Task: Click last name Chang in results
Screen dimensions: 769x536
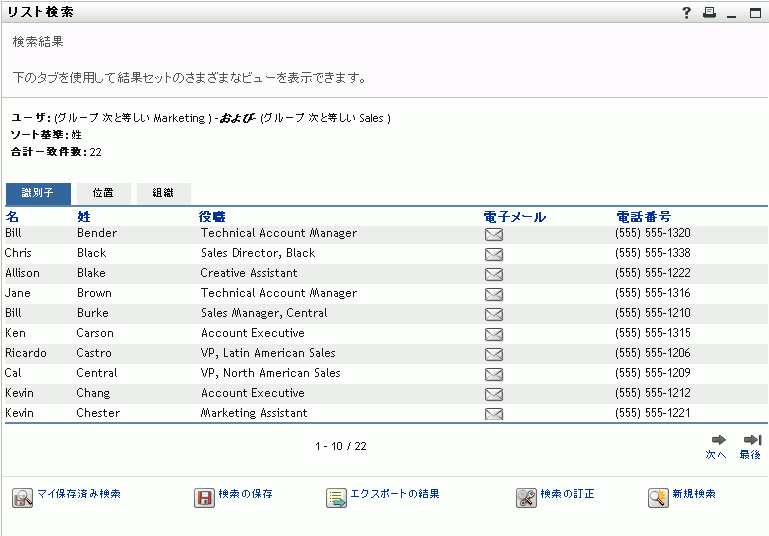Action: point(93,393)
